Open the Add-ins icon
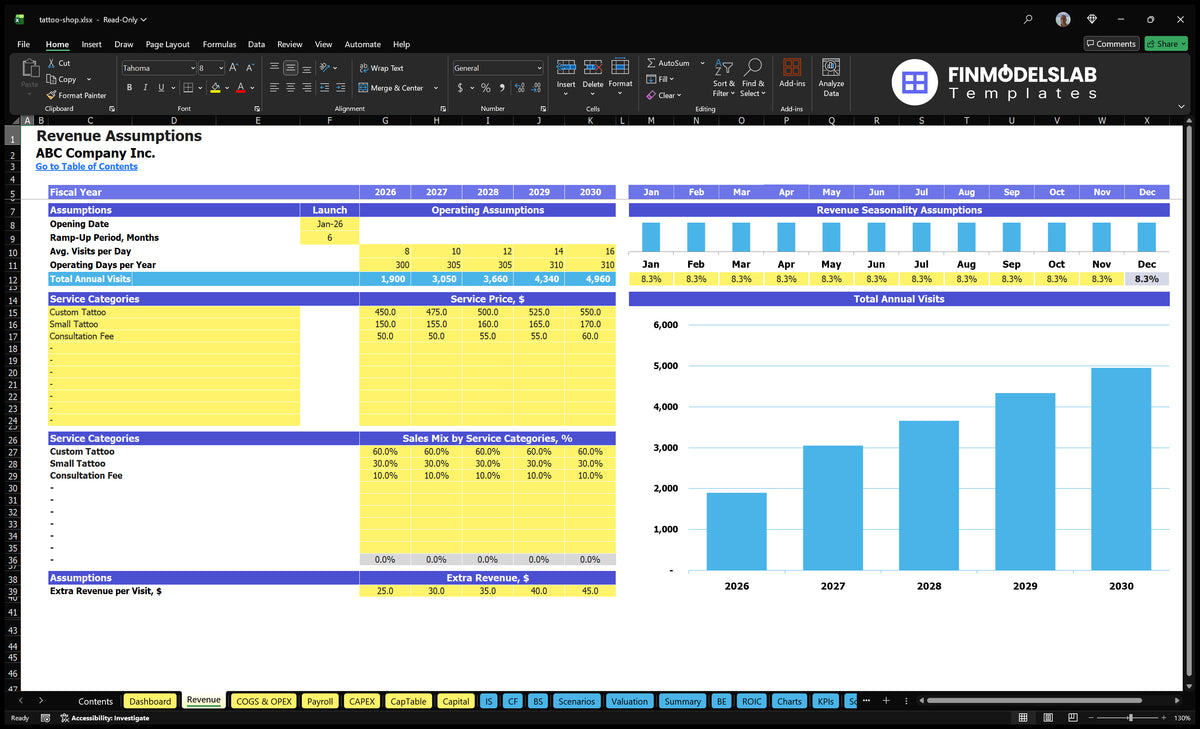Viewport: 1200px width, 729px height. tap(792, 67)
